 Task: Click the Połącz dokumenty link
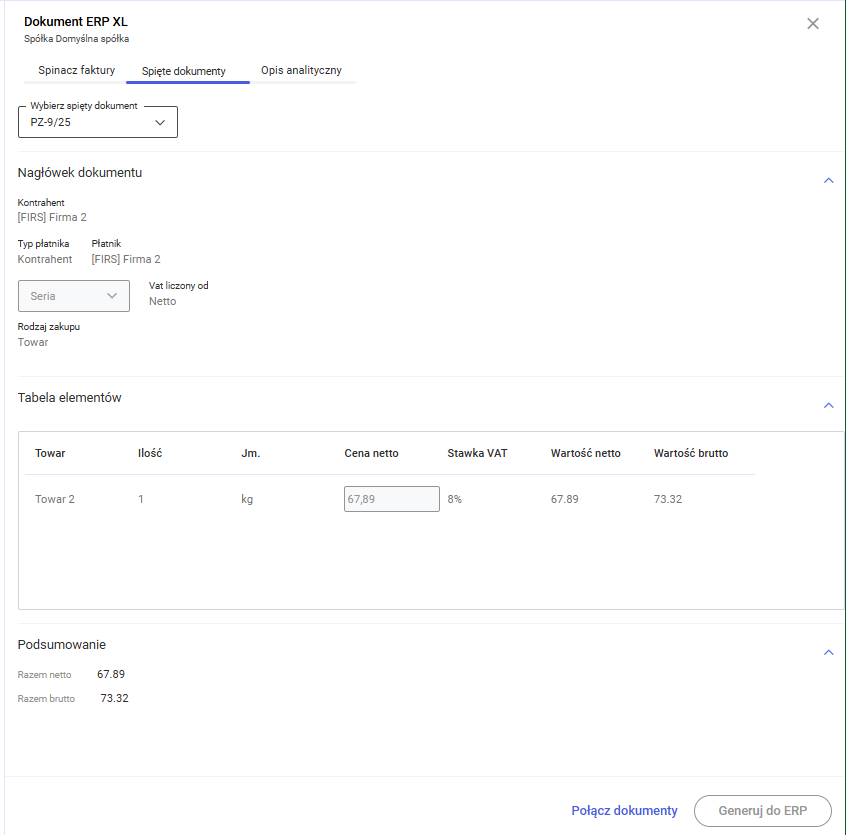624,811
